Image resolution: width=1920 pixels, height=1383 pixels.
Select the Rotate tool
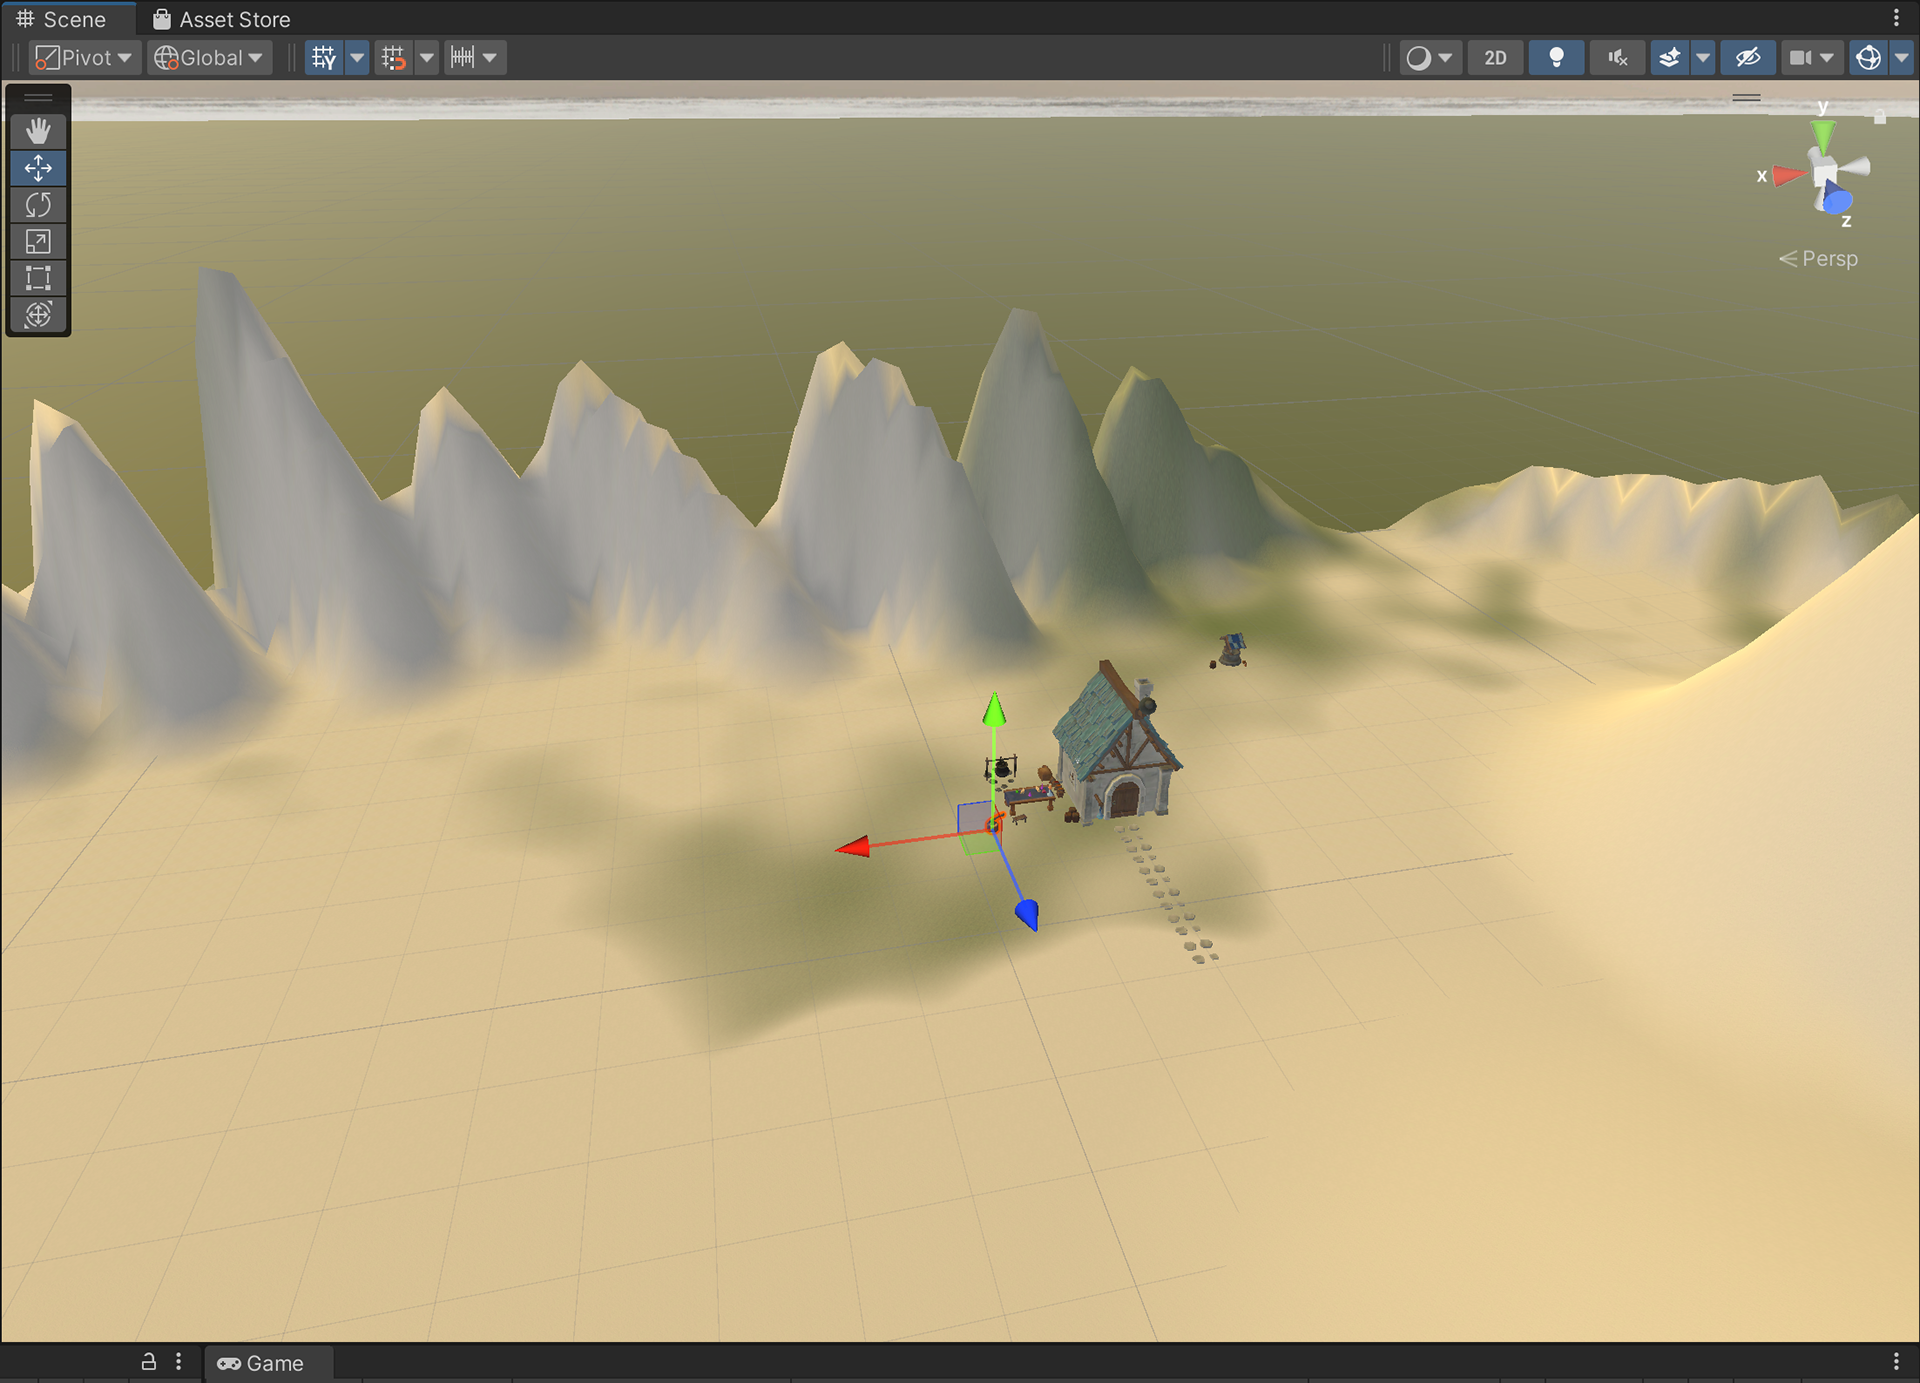click(38, 205)
